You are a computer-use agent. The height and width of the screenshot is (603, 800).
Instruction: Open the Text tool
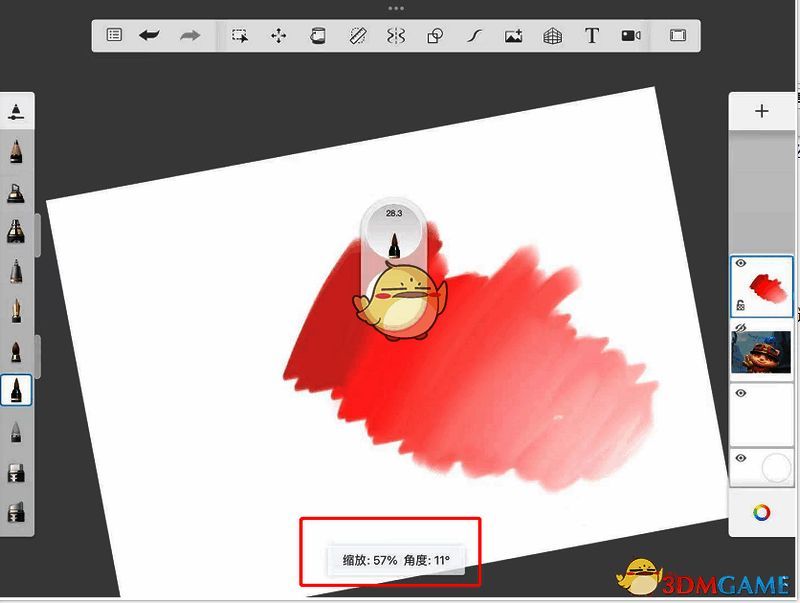[x=592, y=34]
